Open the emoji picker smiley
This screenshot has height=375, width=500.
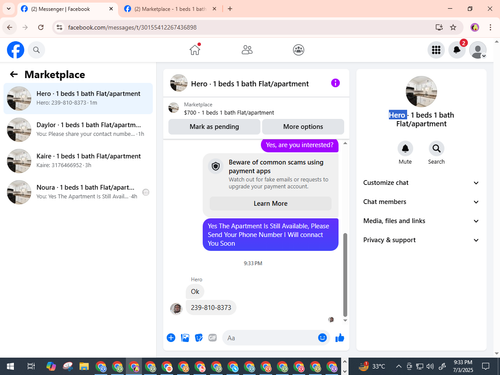coord(322,338)
